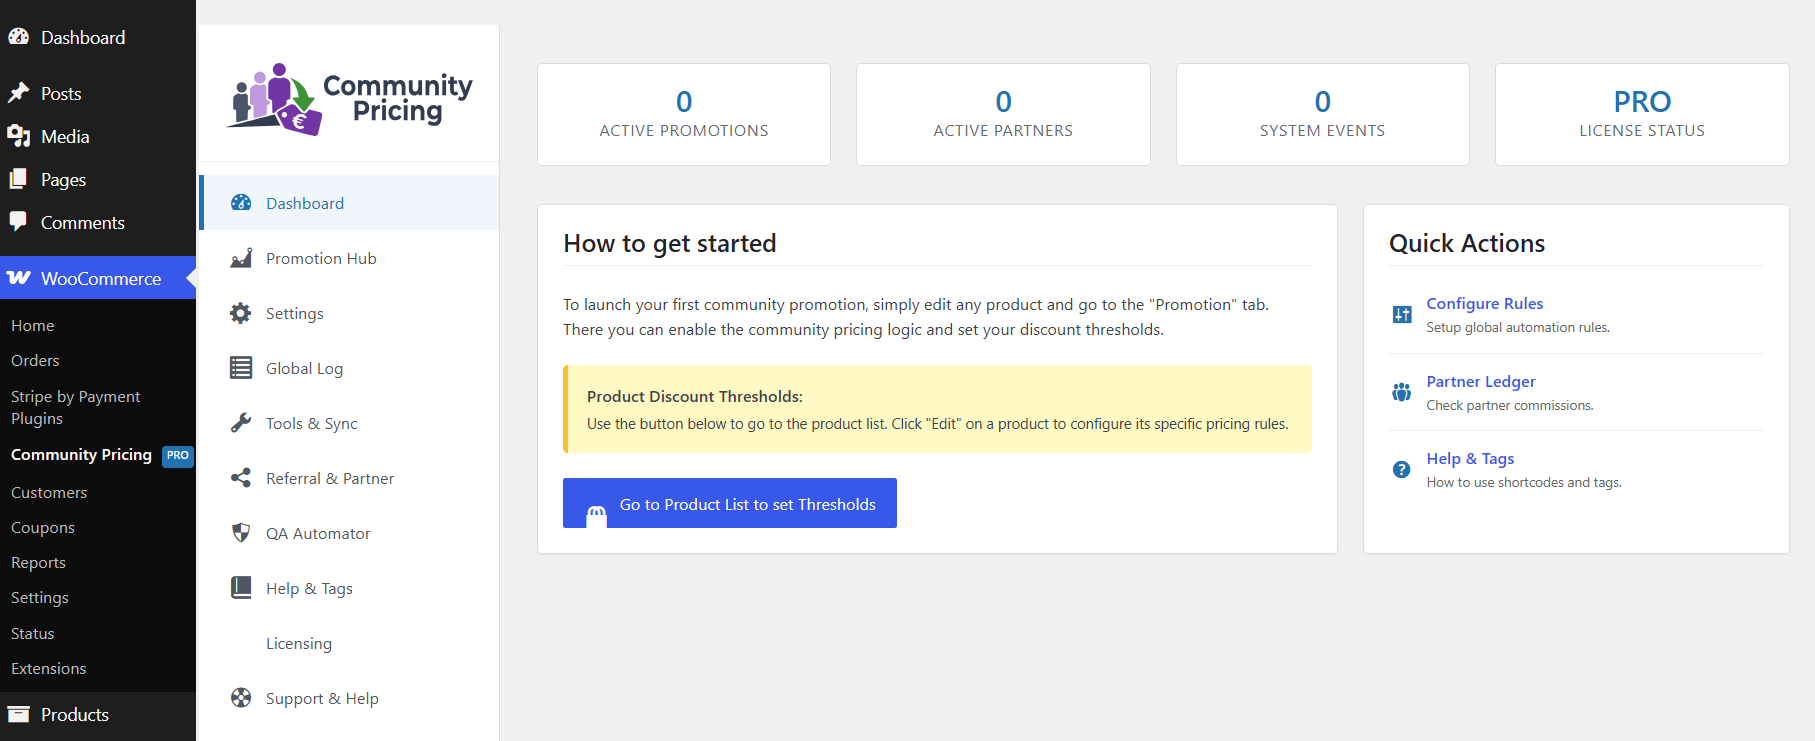
Task: Open the Support & Help tab
Action: tap(349, 698)
